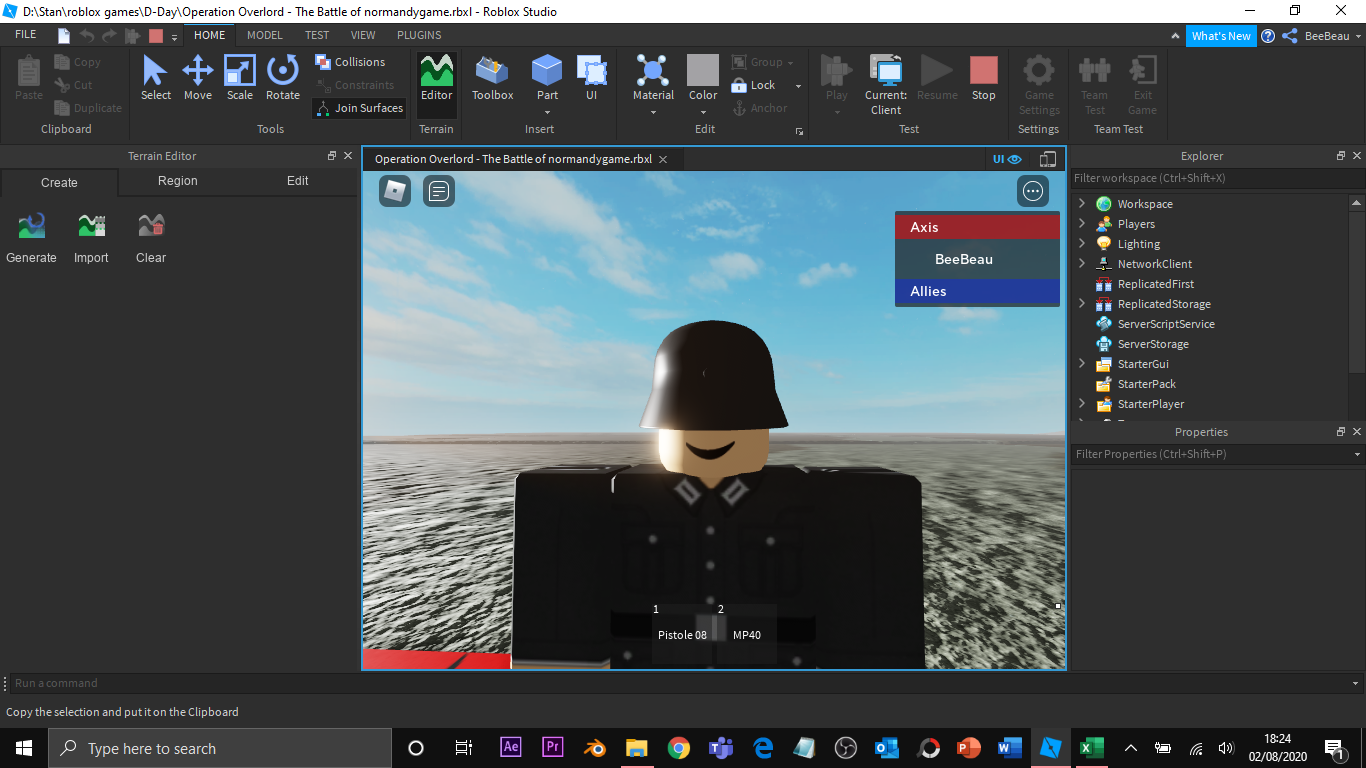This screenshot has width=1366, height=768.
Task: Open the Toolbox
Action: tap(492, 78)
